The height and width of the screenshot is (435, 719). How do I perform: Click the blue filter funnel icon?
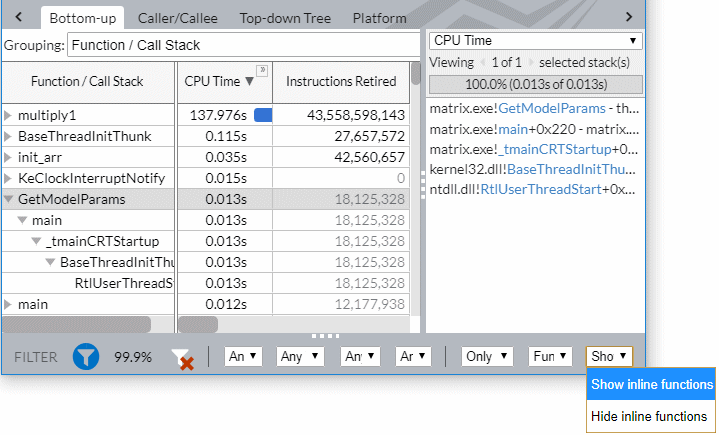coord(86,356)
